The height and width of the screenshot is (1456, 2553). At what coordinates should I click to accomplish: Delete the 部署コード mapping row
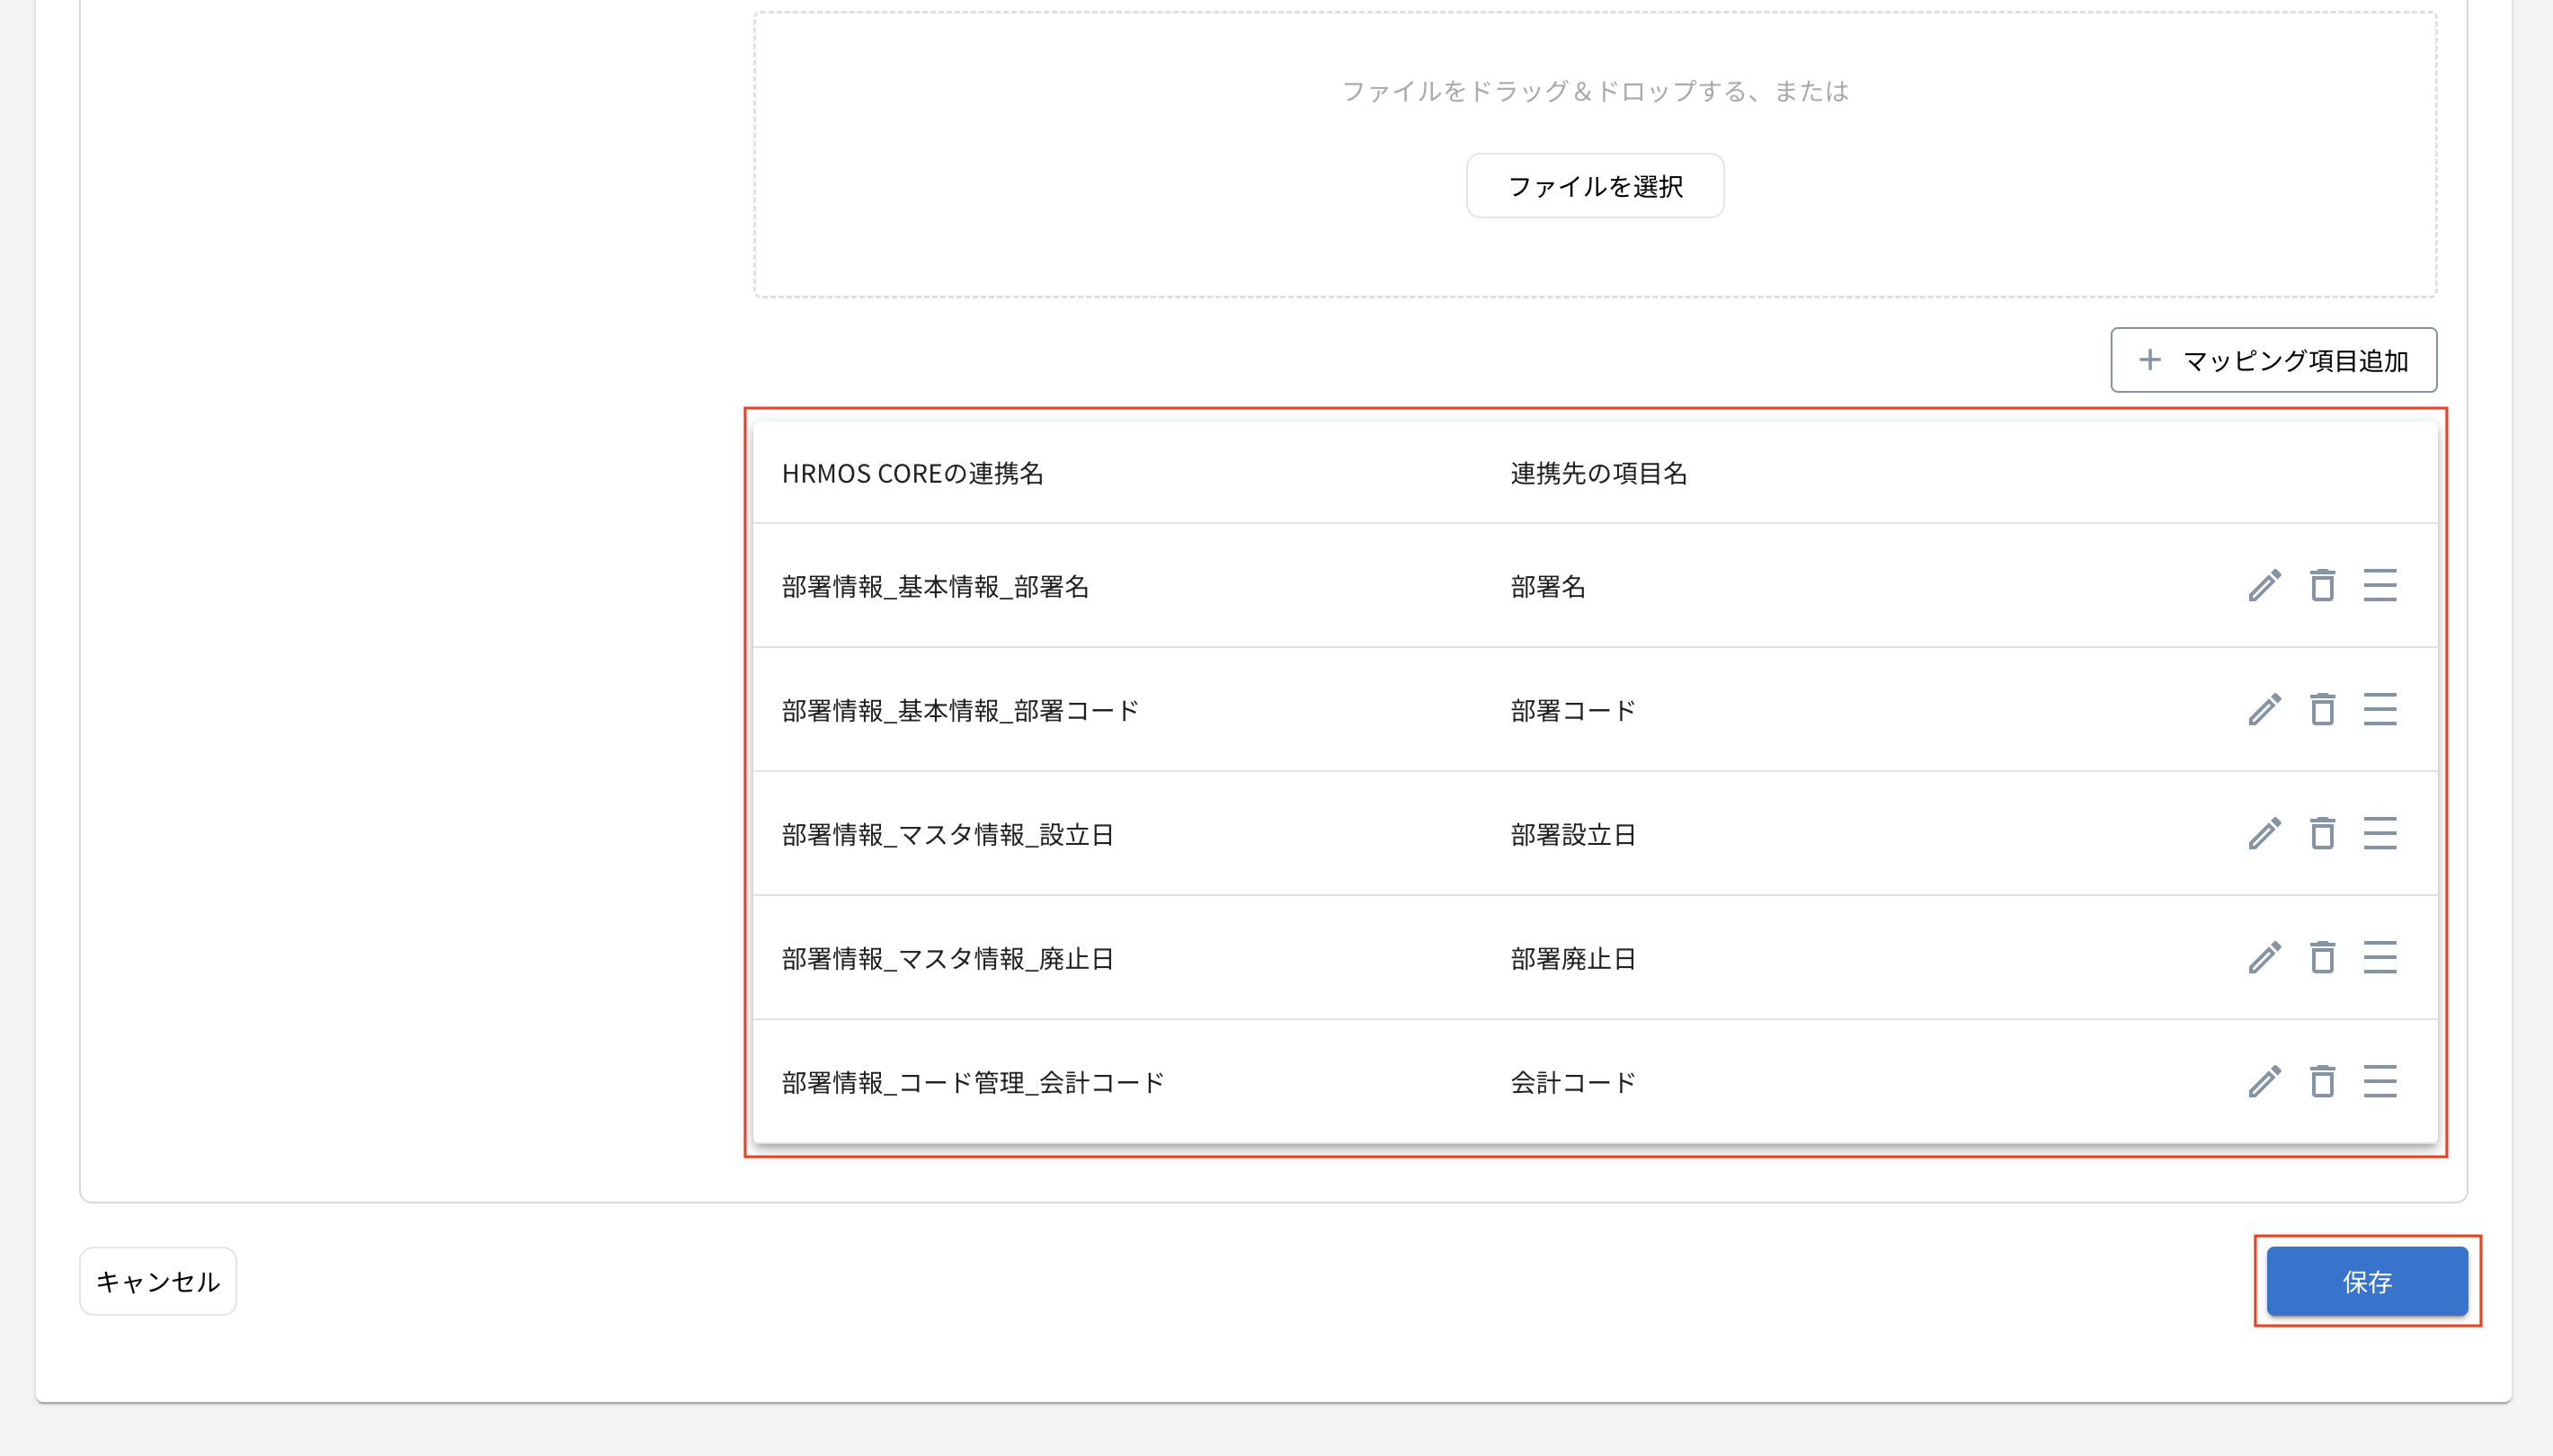[x=2322, y=709]
